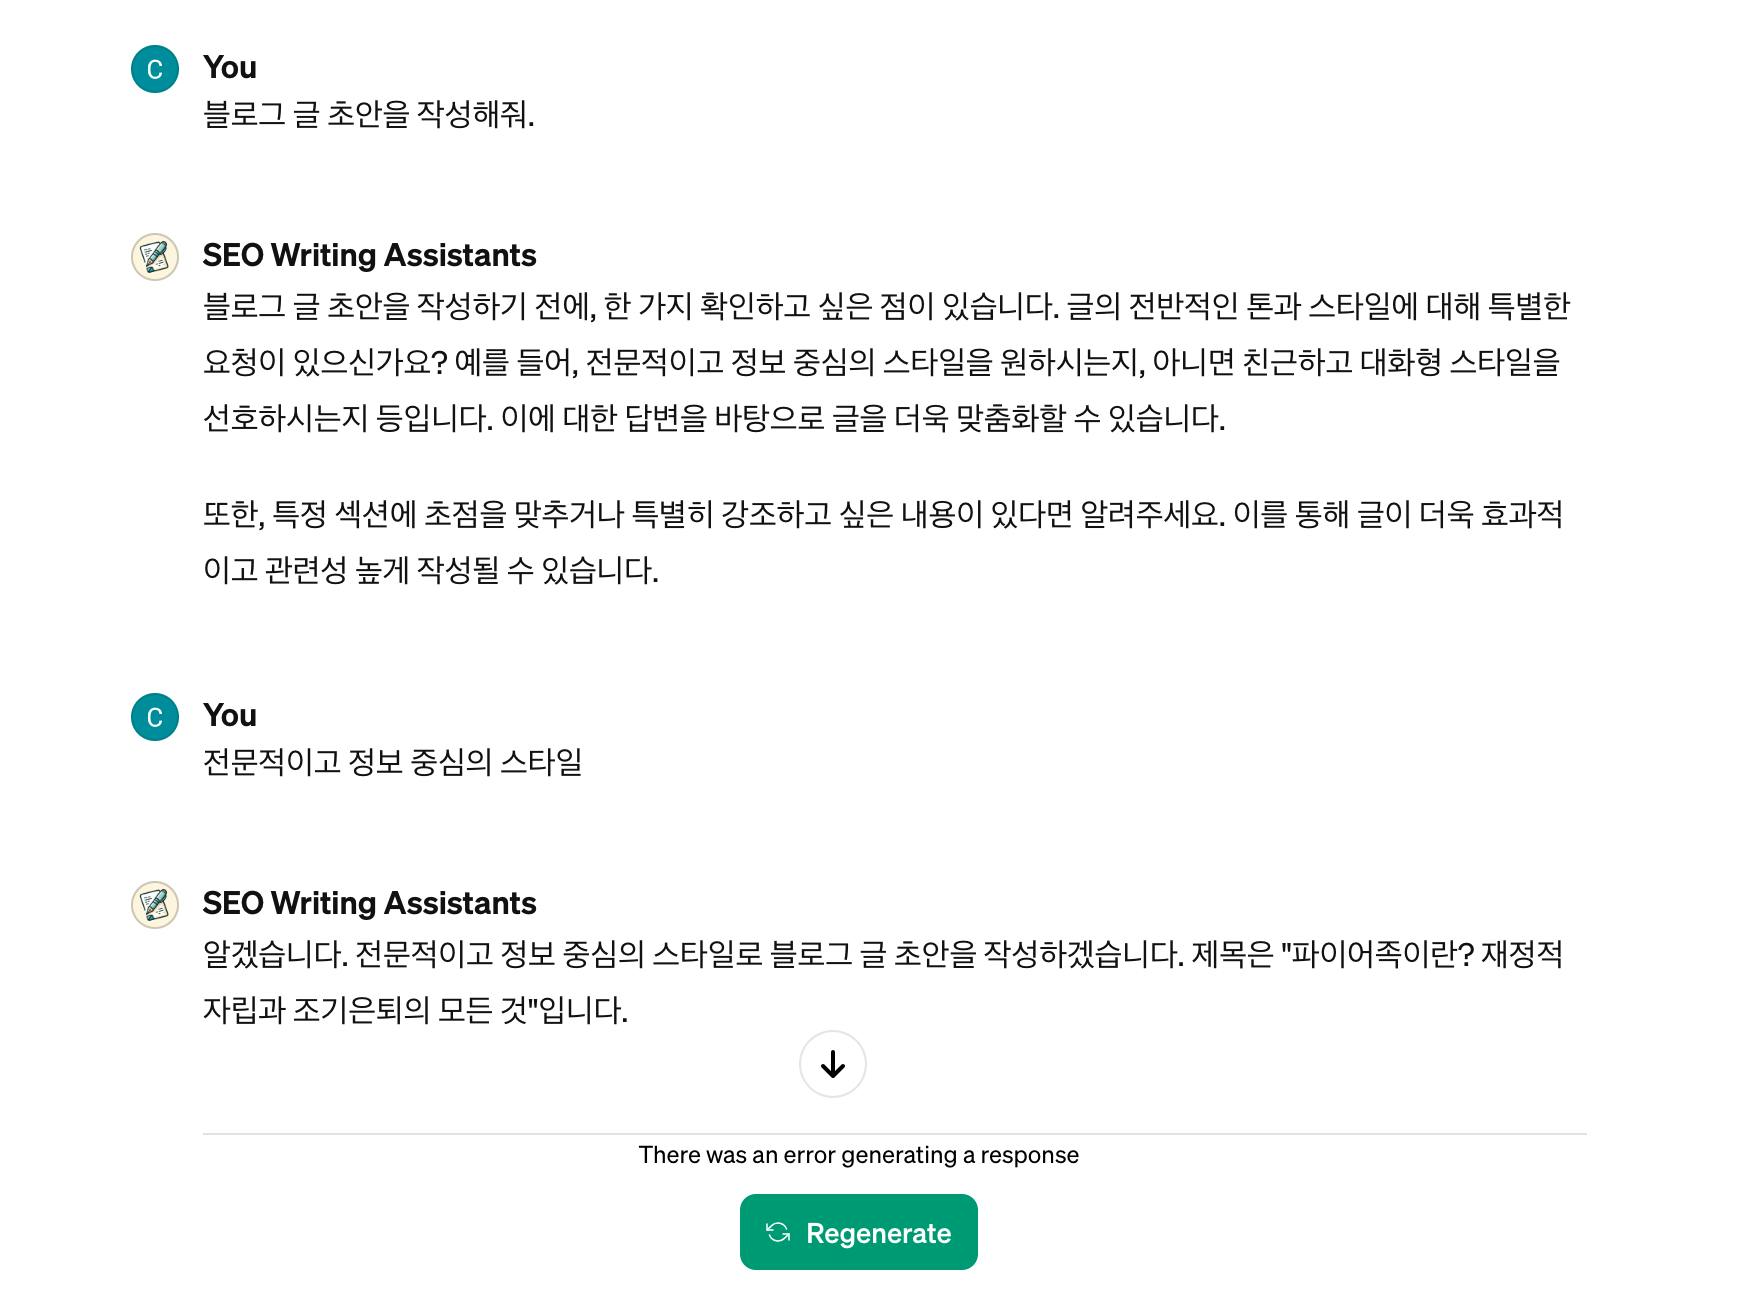Click the line starting "요청이 있으신가요?"
Screen dimensions: 1760x1304
coord(880,362)
